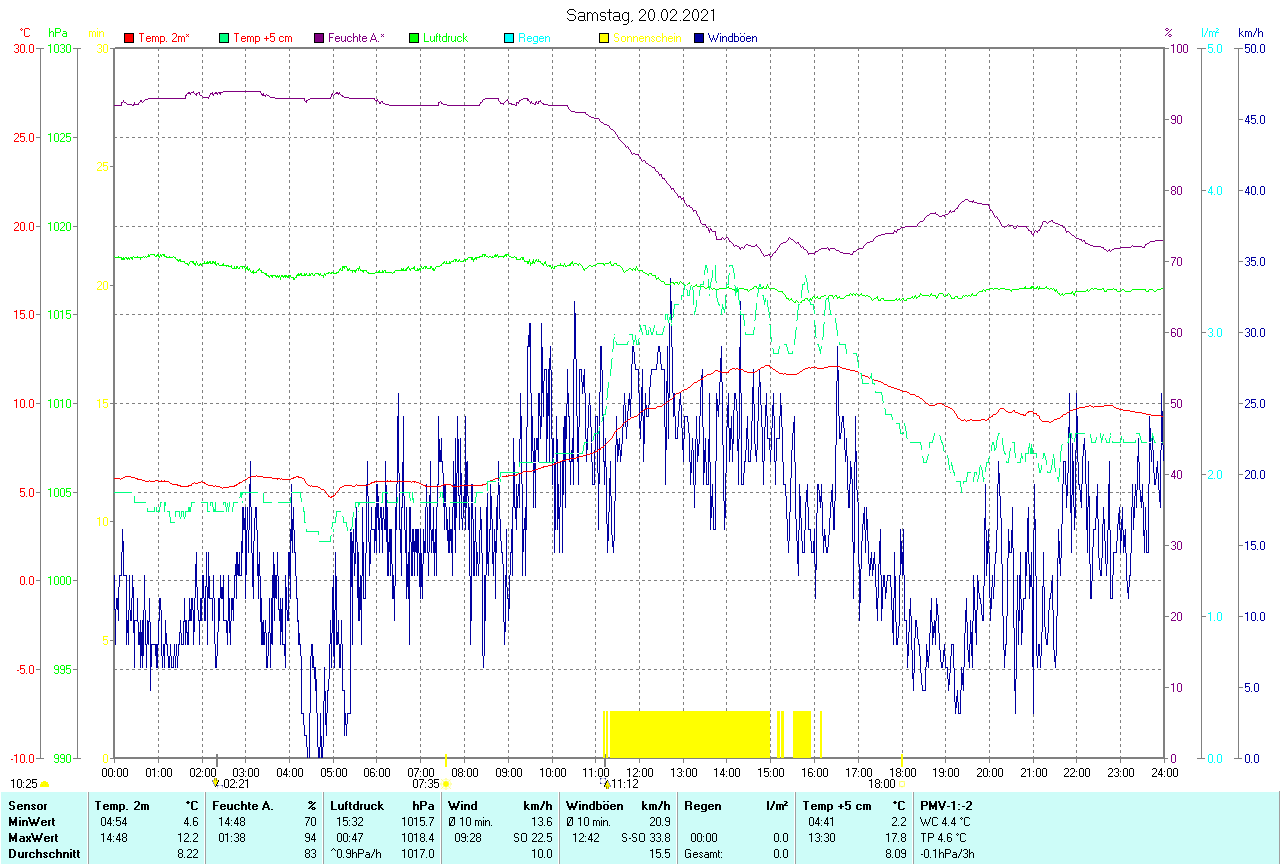Select the 'Feuchte A.*' legend label
This screenshot has width=1280, height=864.
coord(356,38)
